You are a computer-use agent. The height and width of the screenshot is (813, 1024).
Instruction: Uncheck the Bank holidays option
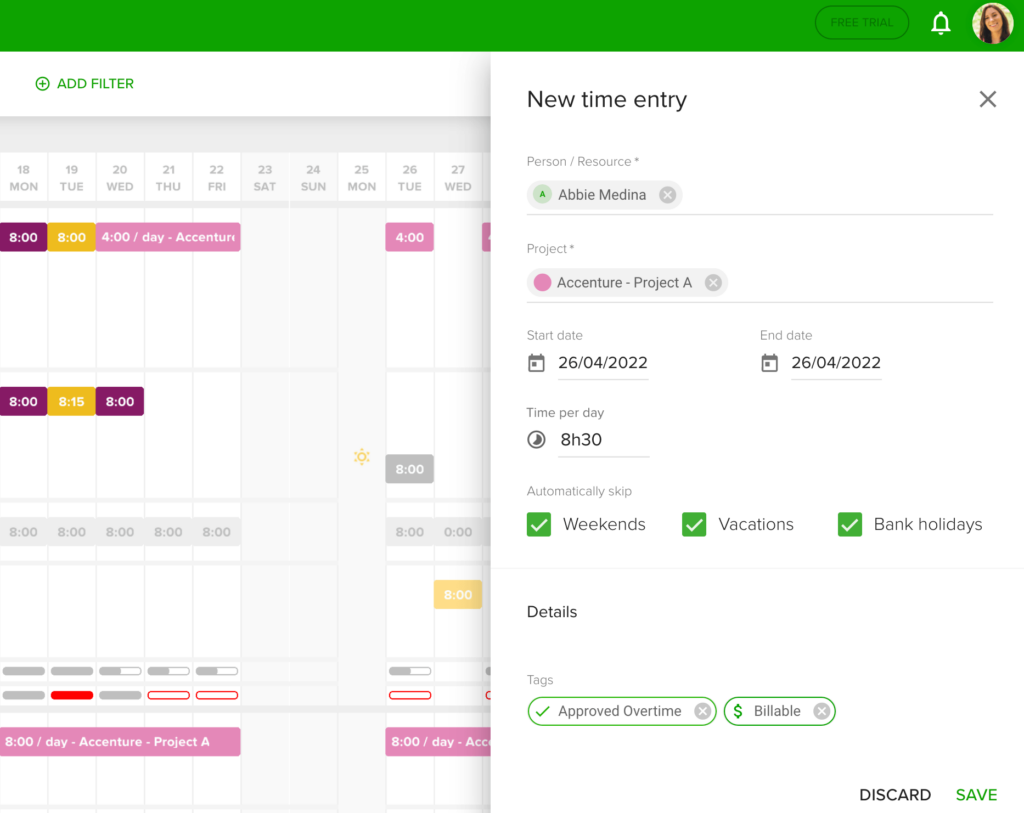tap(849, 523)
